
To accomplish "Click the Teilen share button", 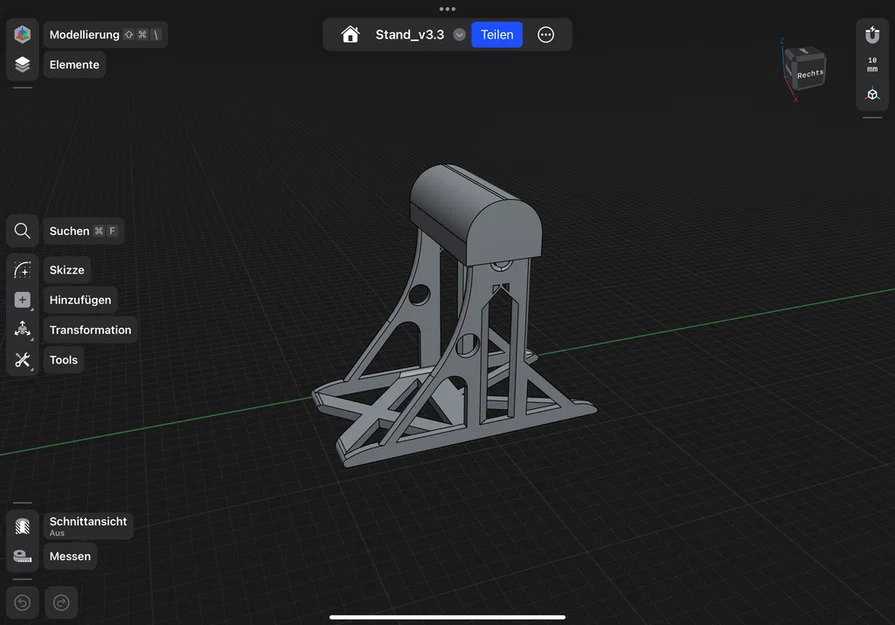I will 497,35.
